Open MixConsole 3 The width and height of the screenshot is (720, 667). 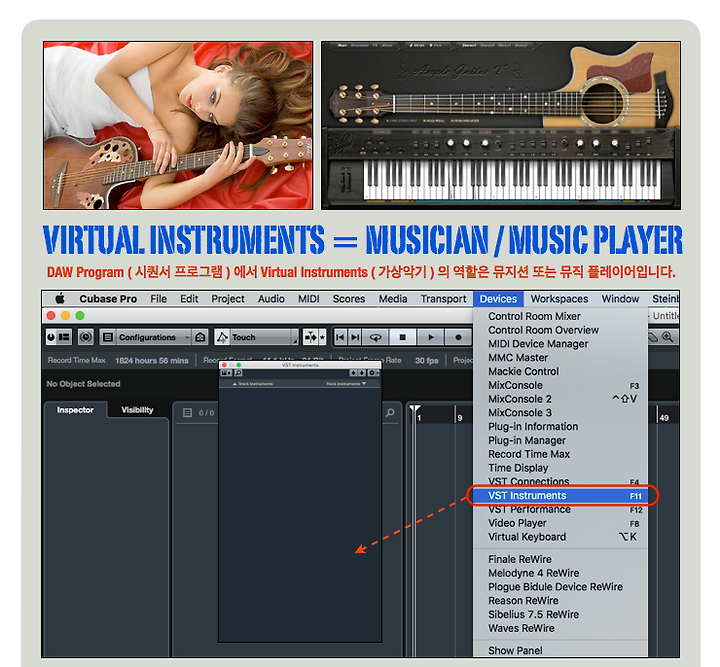(x=560, y=413)
